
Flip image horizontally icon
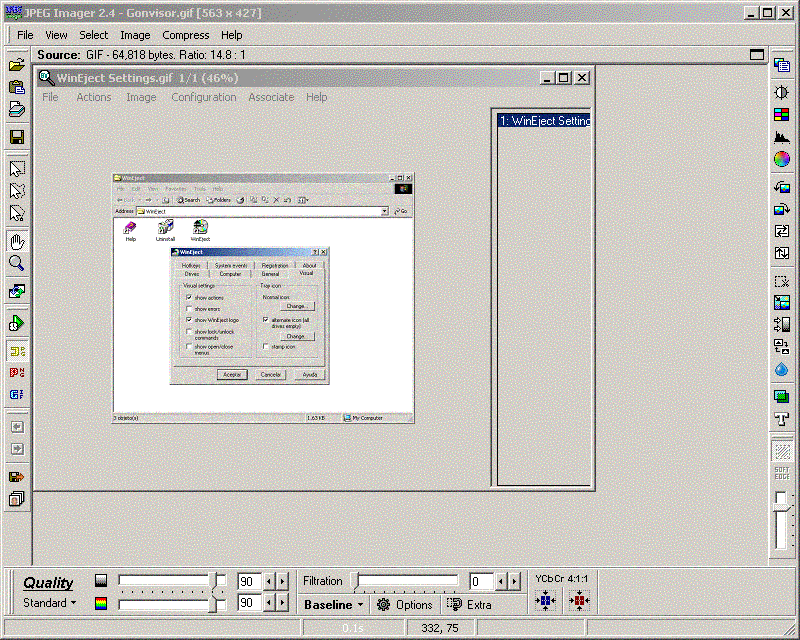782,231
